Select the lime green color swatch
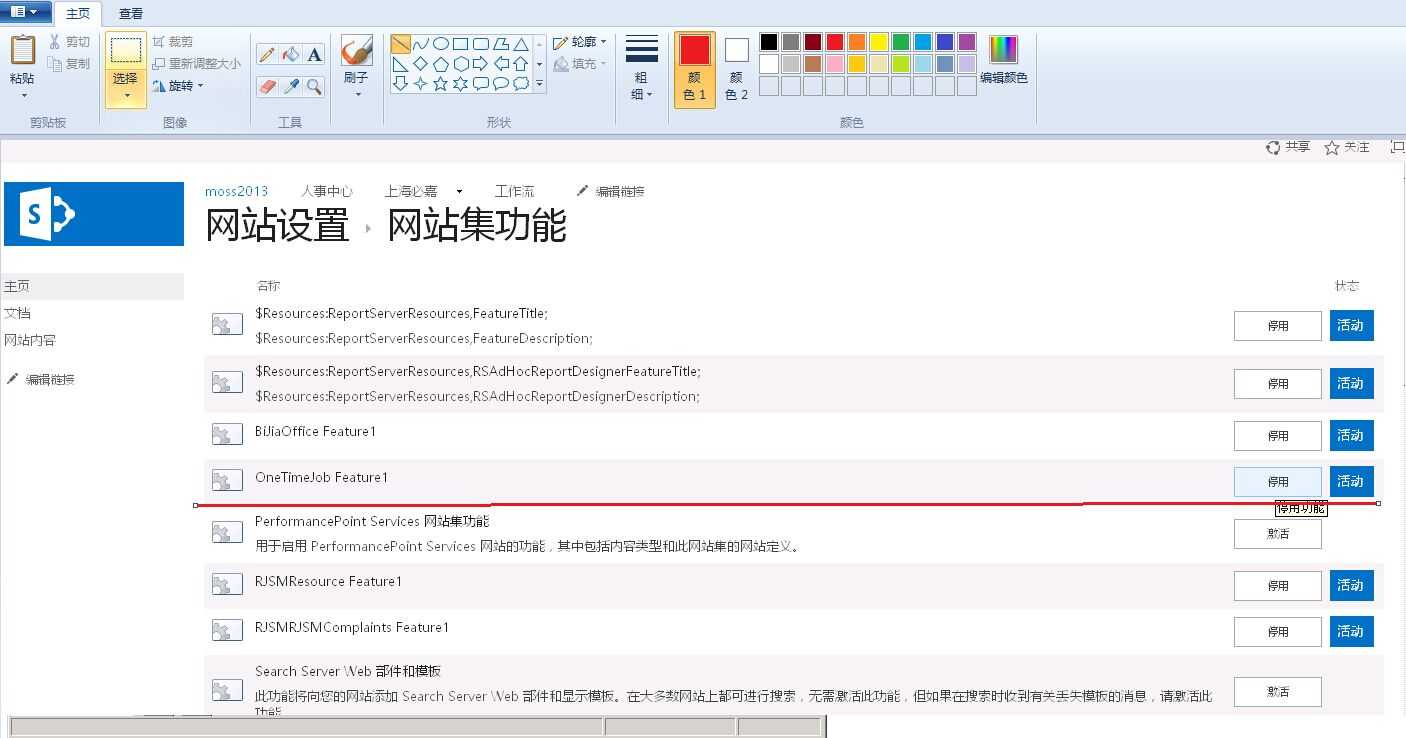This screenshot has height=738, width=1406. coord(901,64)
